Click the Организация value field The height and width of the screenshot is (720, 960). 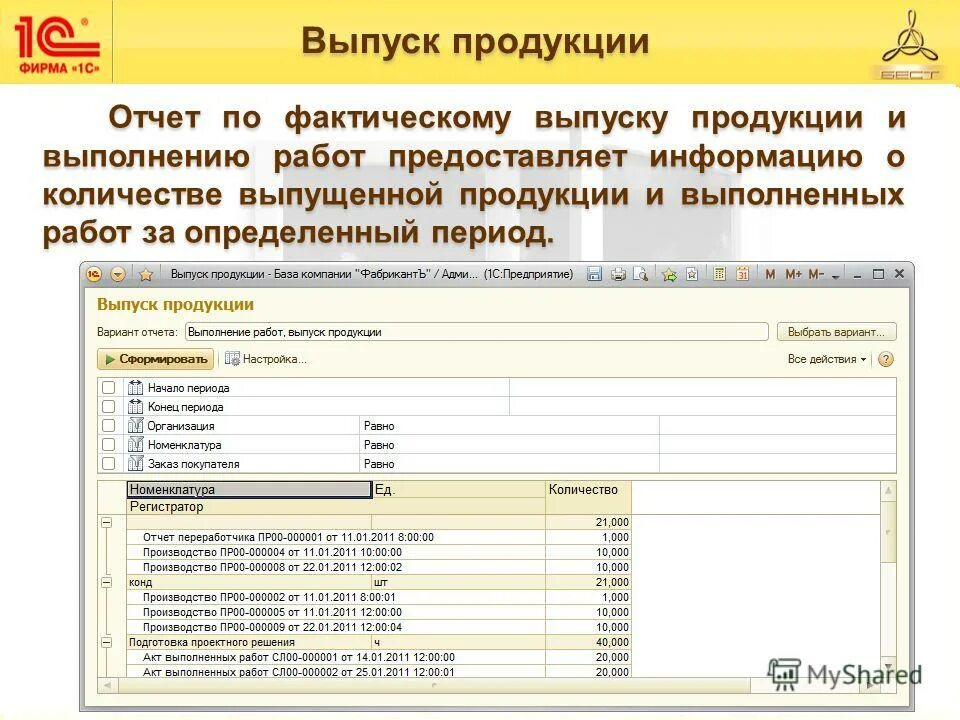(x=778, y=426)
